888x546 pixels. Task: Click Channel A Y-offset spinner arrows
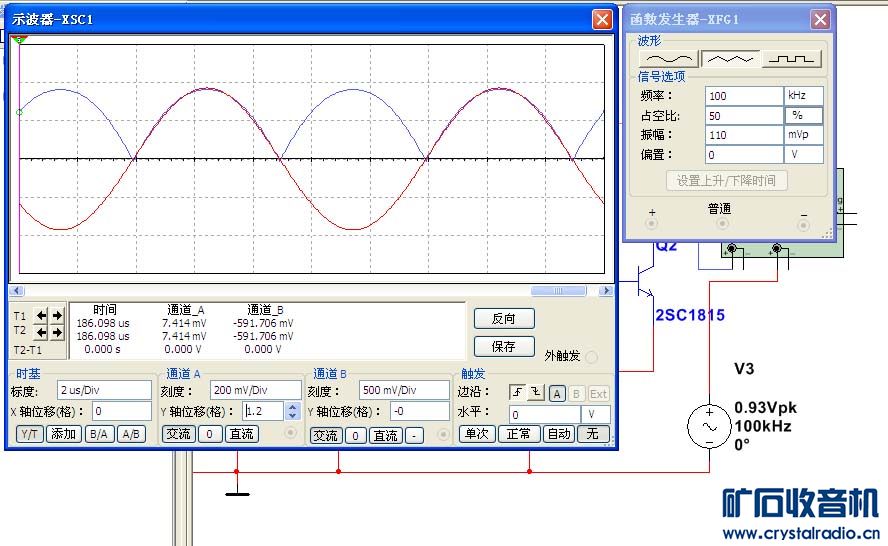pyautogui.click(x=292, y=411)
